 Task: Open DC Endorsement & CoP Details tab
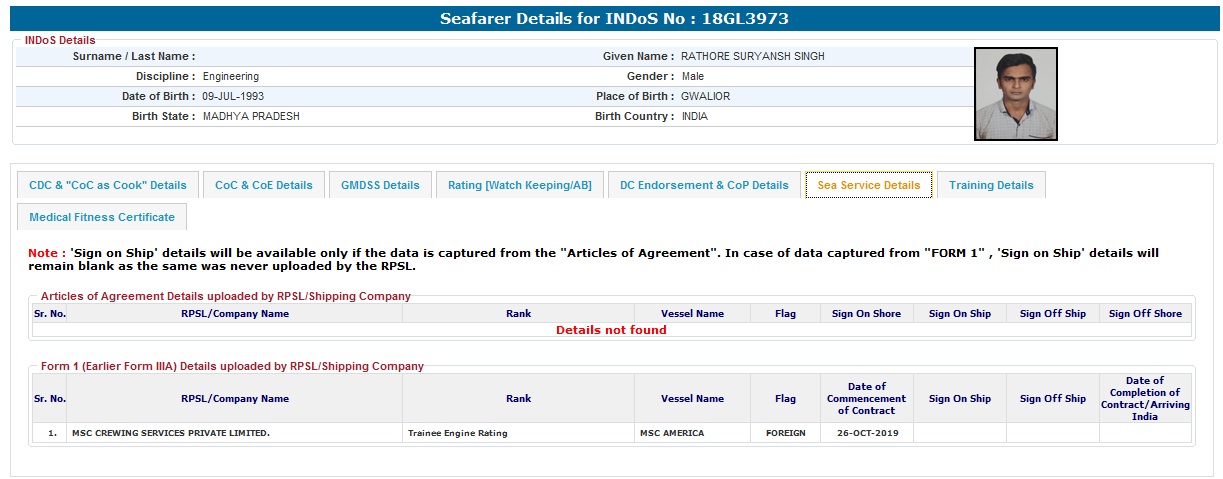704,185
